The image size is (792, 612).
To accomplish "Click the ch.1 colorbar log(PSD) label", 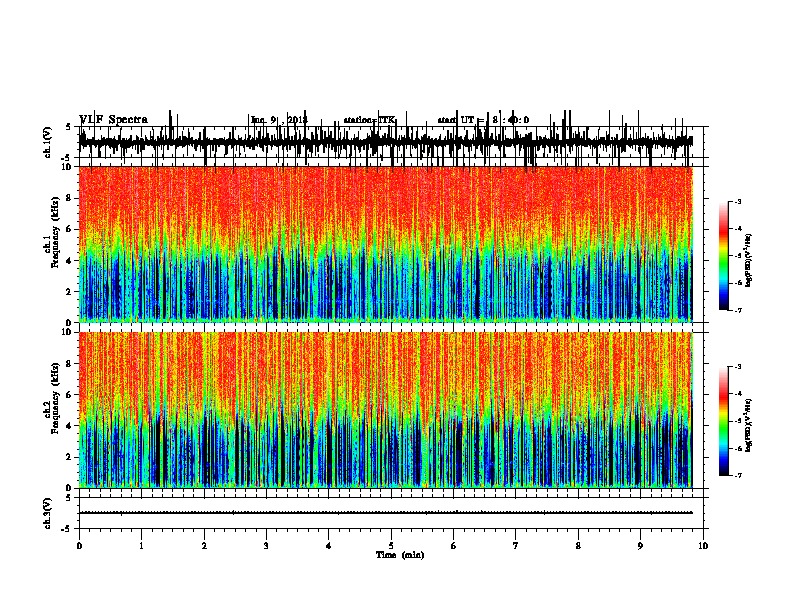I will [x=749, y=261].
